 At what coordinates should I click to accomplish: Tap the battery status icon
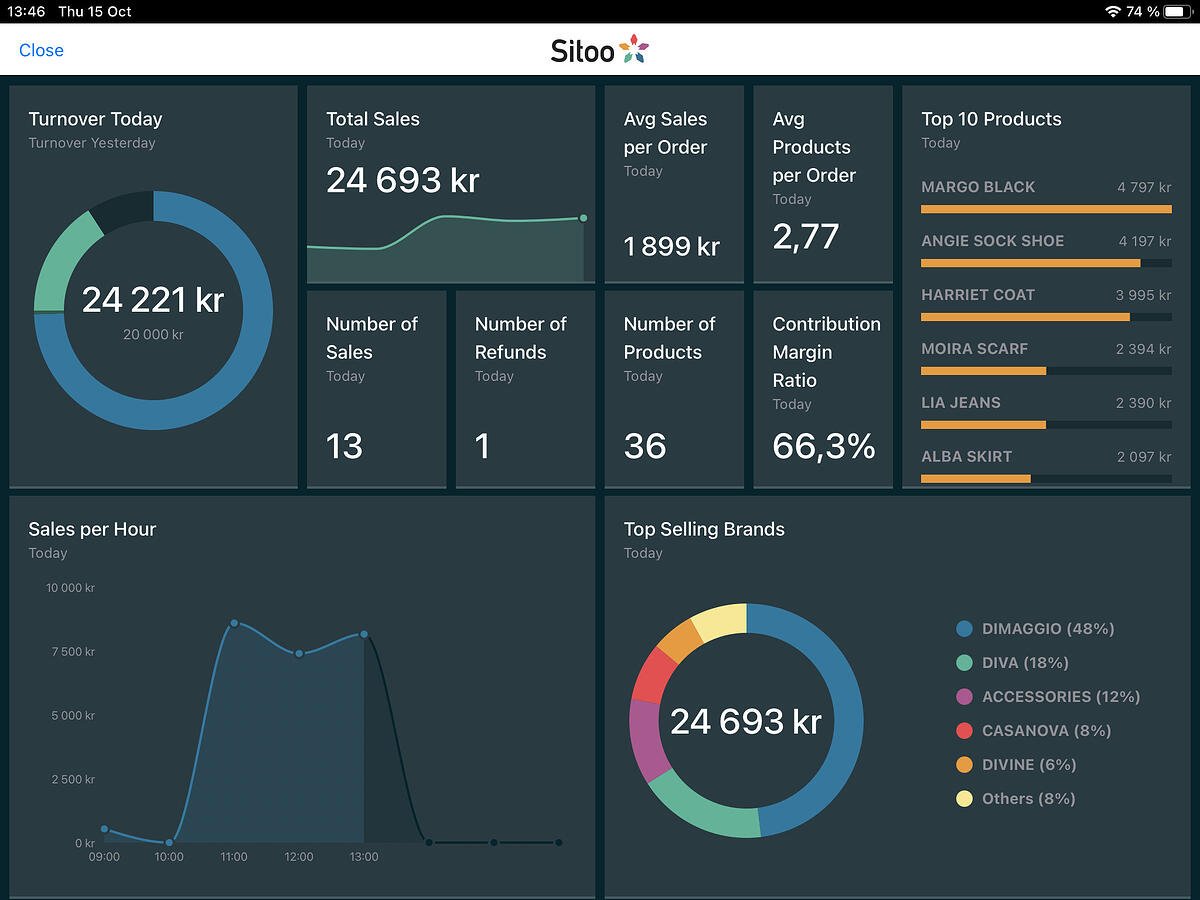1177,11
